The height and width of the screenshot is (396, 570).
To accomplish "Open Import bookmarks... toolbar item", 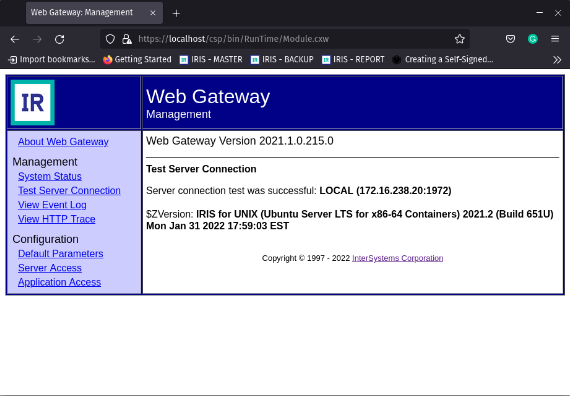I will pos(52,59).
